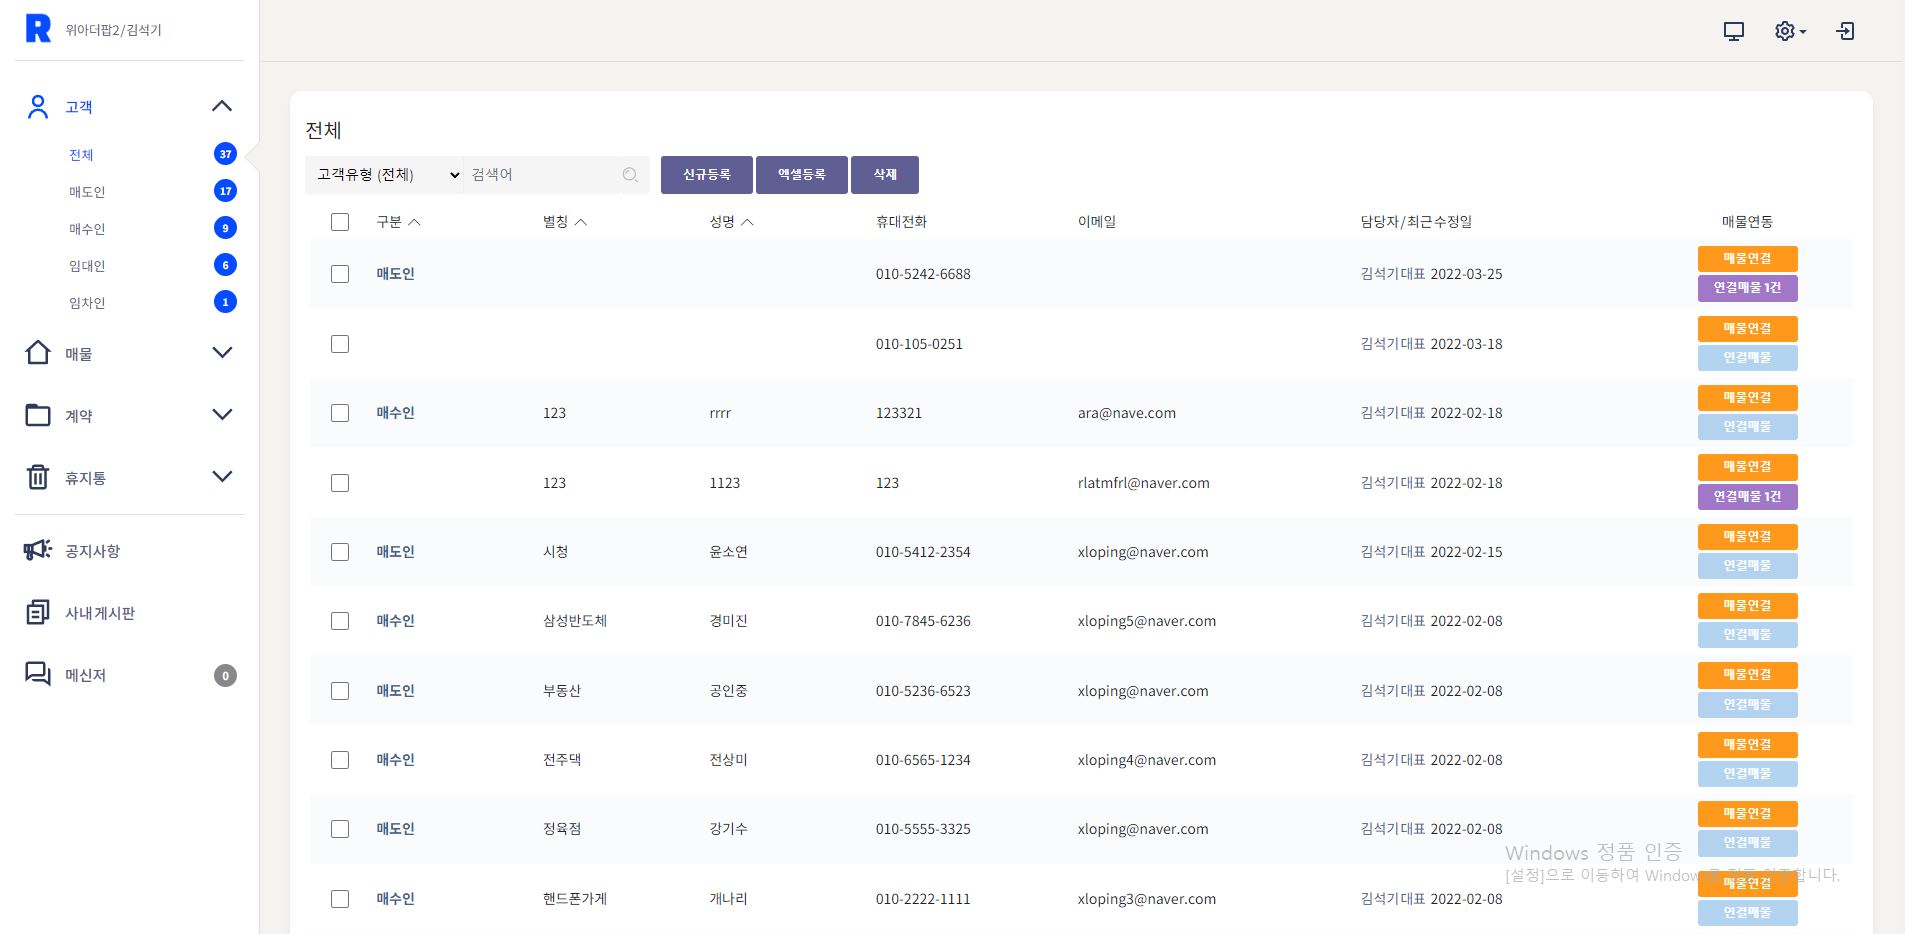Click the 엑셀등록 button
Viewport: 1905px width, 934px height.
coord(801,175)
